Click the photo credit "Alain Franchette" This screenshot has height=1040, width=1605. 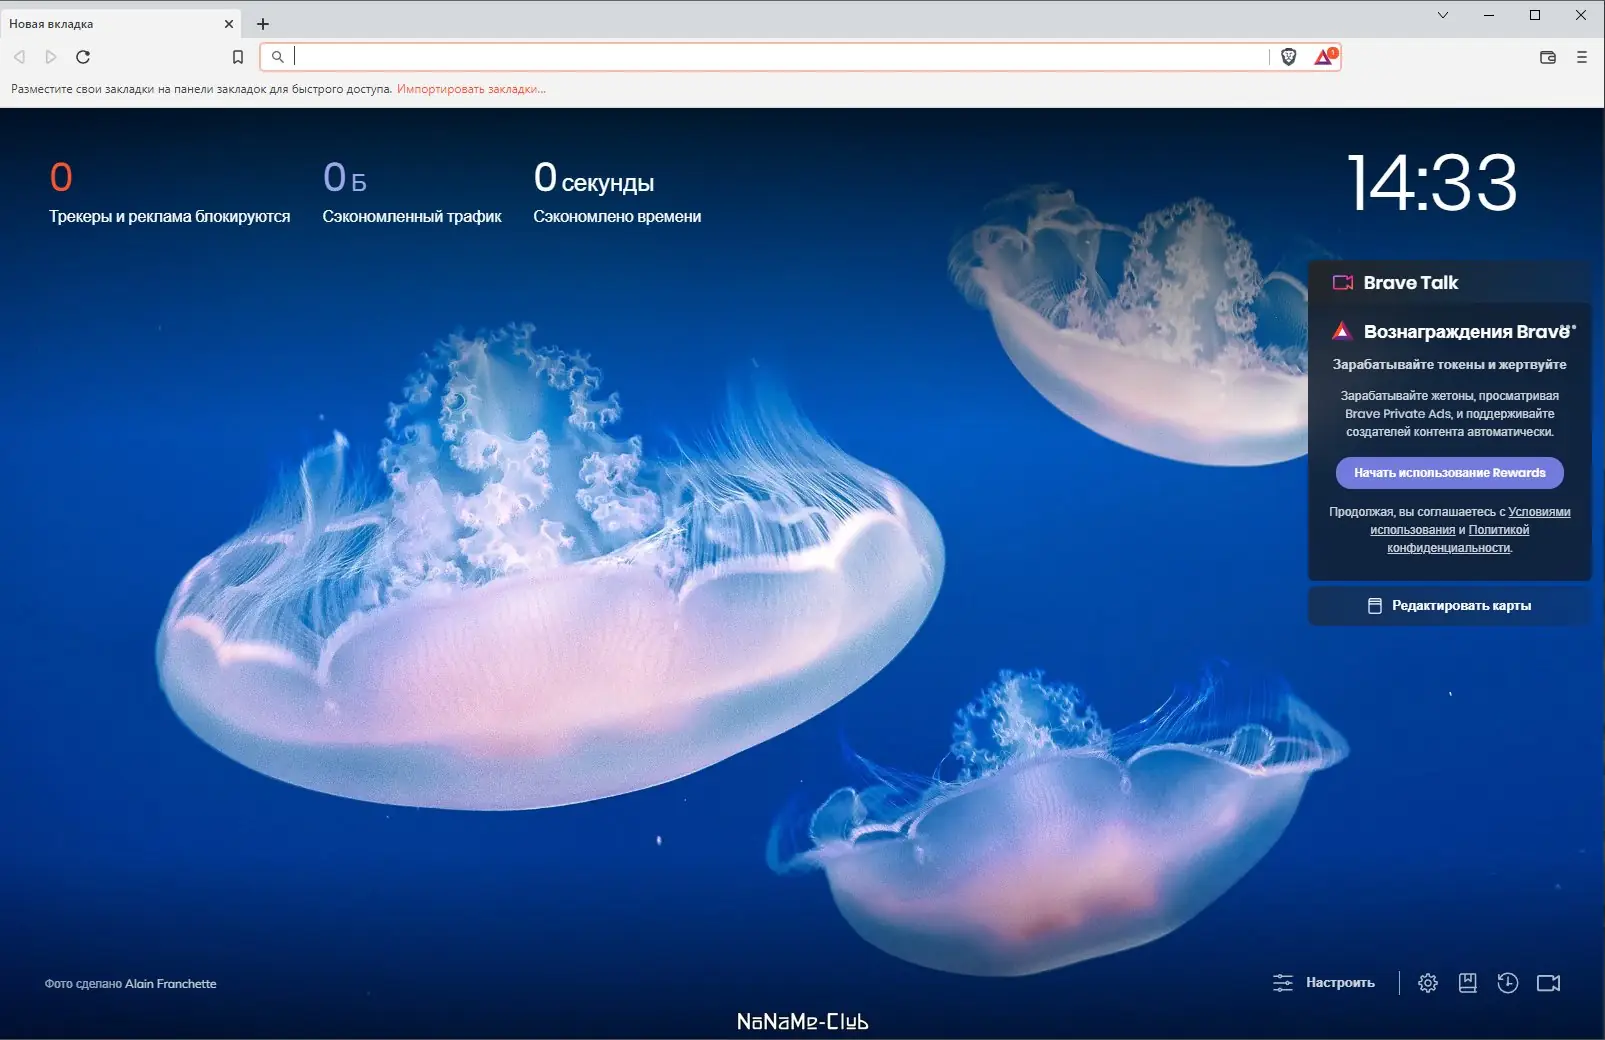tap(171, 984)
